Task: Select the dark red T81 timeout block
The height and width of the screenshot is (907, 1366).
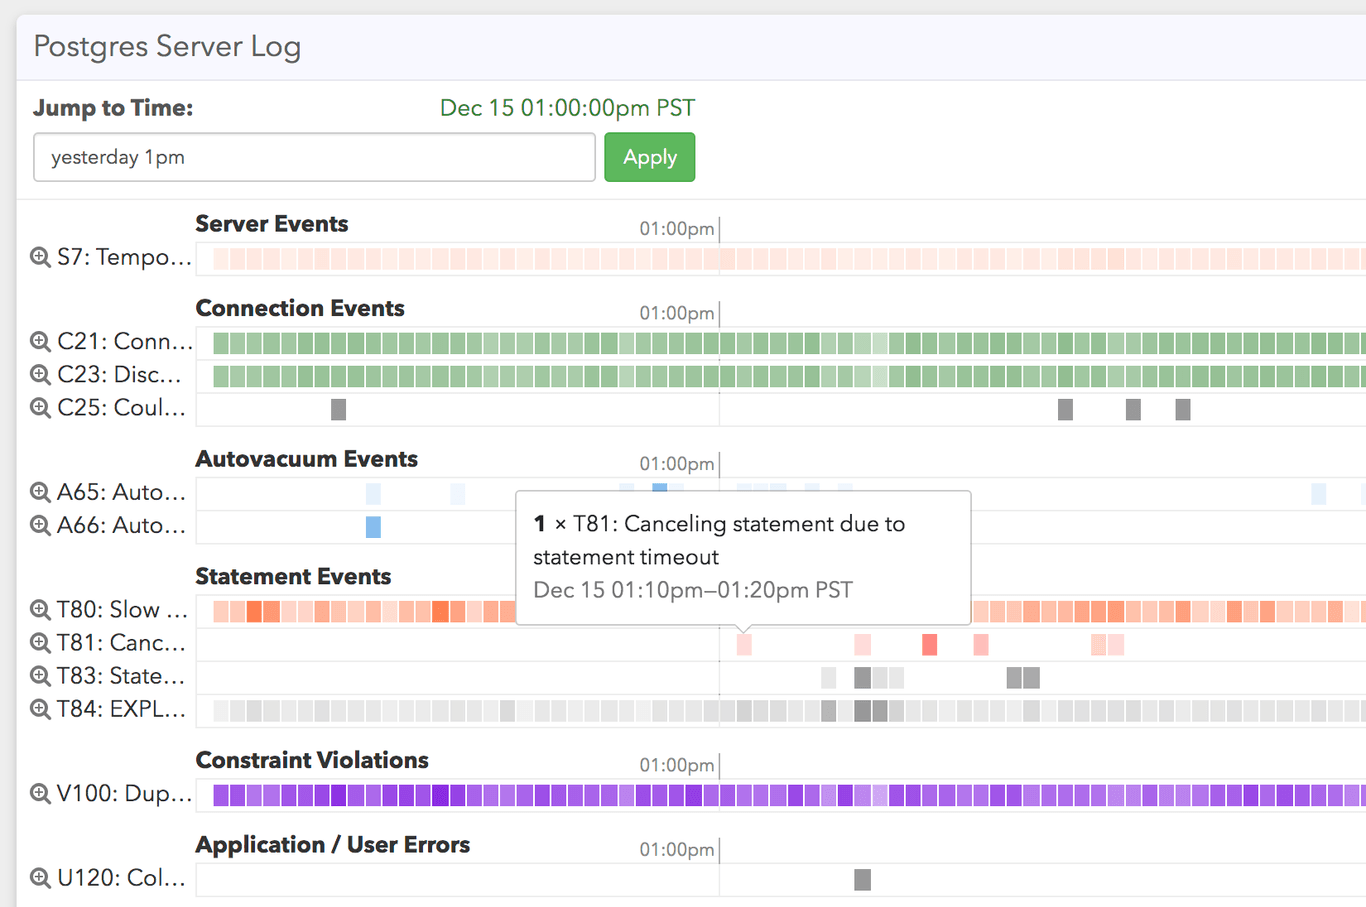Action: pyautogui.click(x=930, y=645)
